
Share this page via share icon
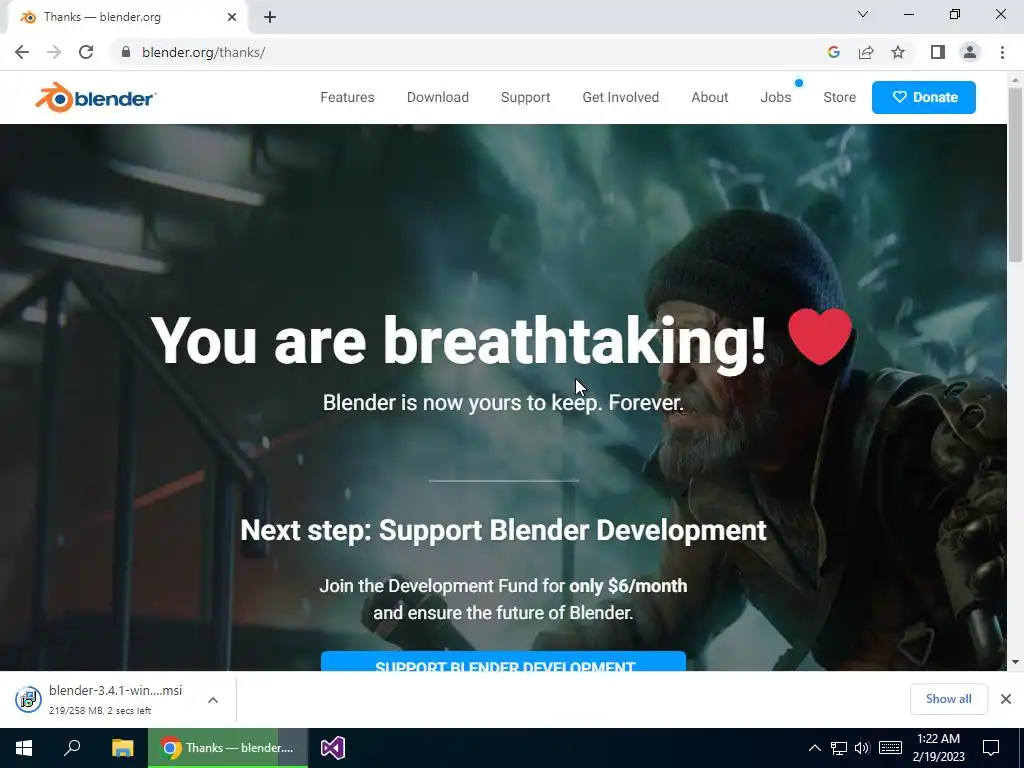(x=866, y=52)
